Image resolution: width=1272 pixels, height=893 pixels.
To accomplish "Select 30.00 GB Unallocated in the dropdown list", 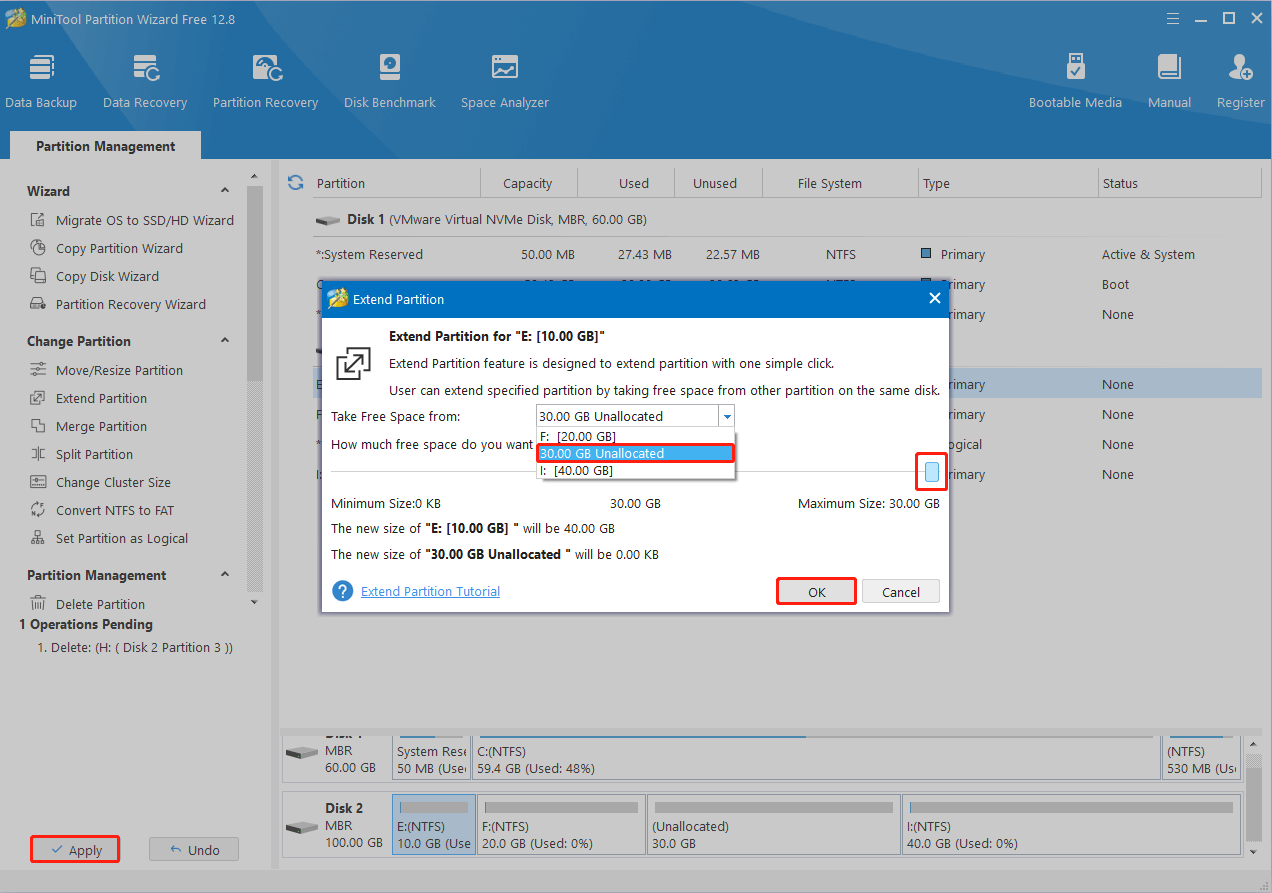I will tap(636, 453).
